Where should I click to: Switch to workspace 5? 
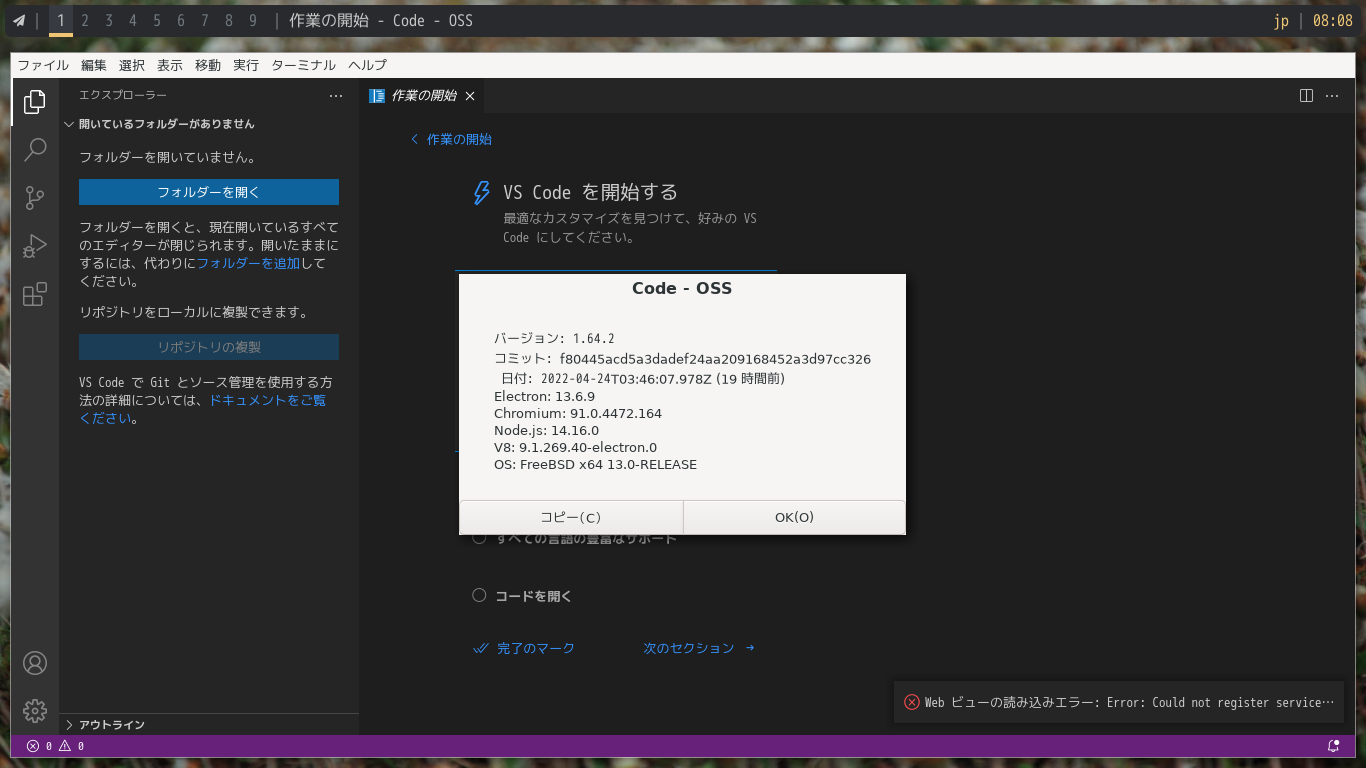[157, 20]
